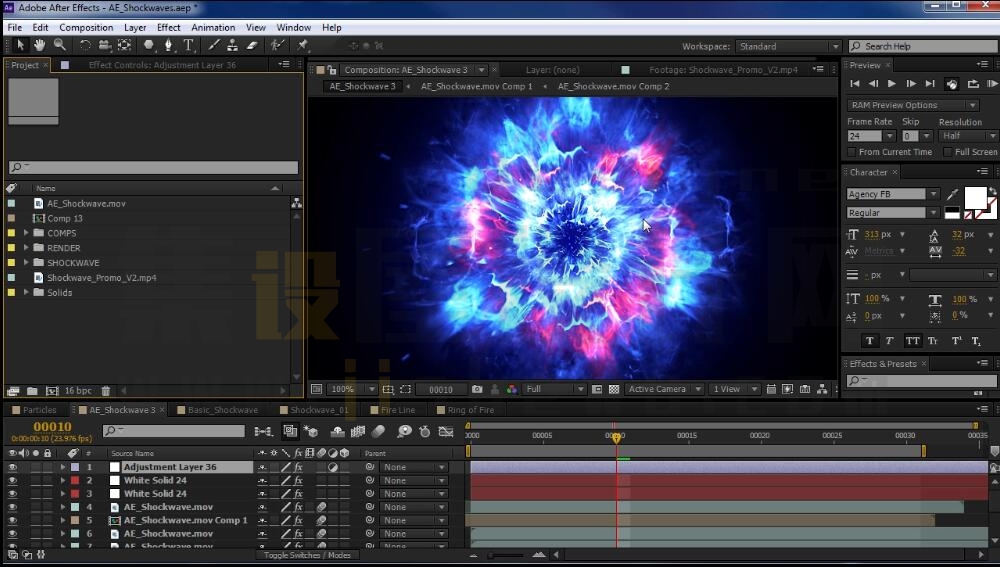
Task: Enable the Full Screen checkbox
Action: (948, 152)
